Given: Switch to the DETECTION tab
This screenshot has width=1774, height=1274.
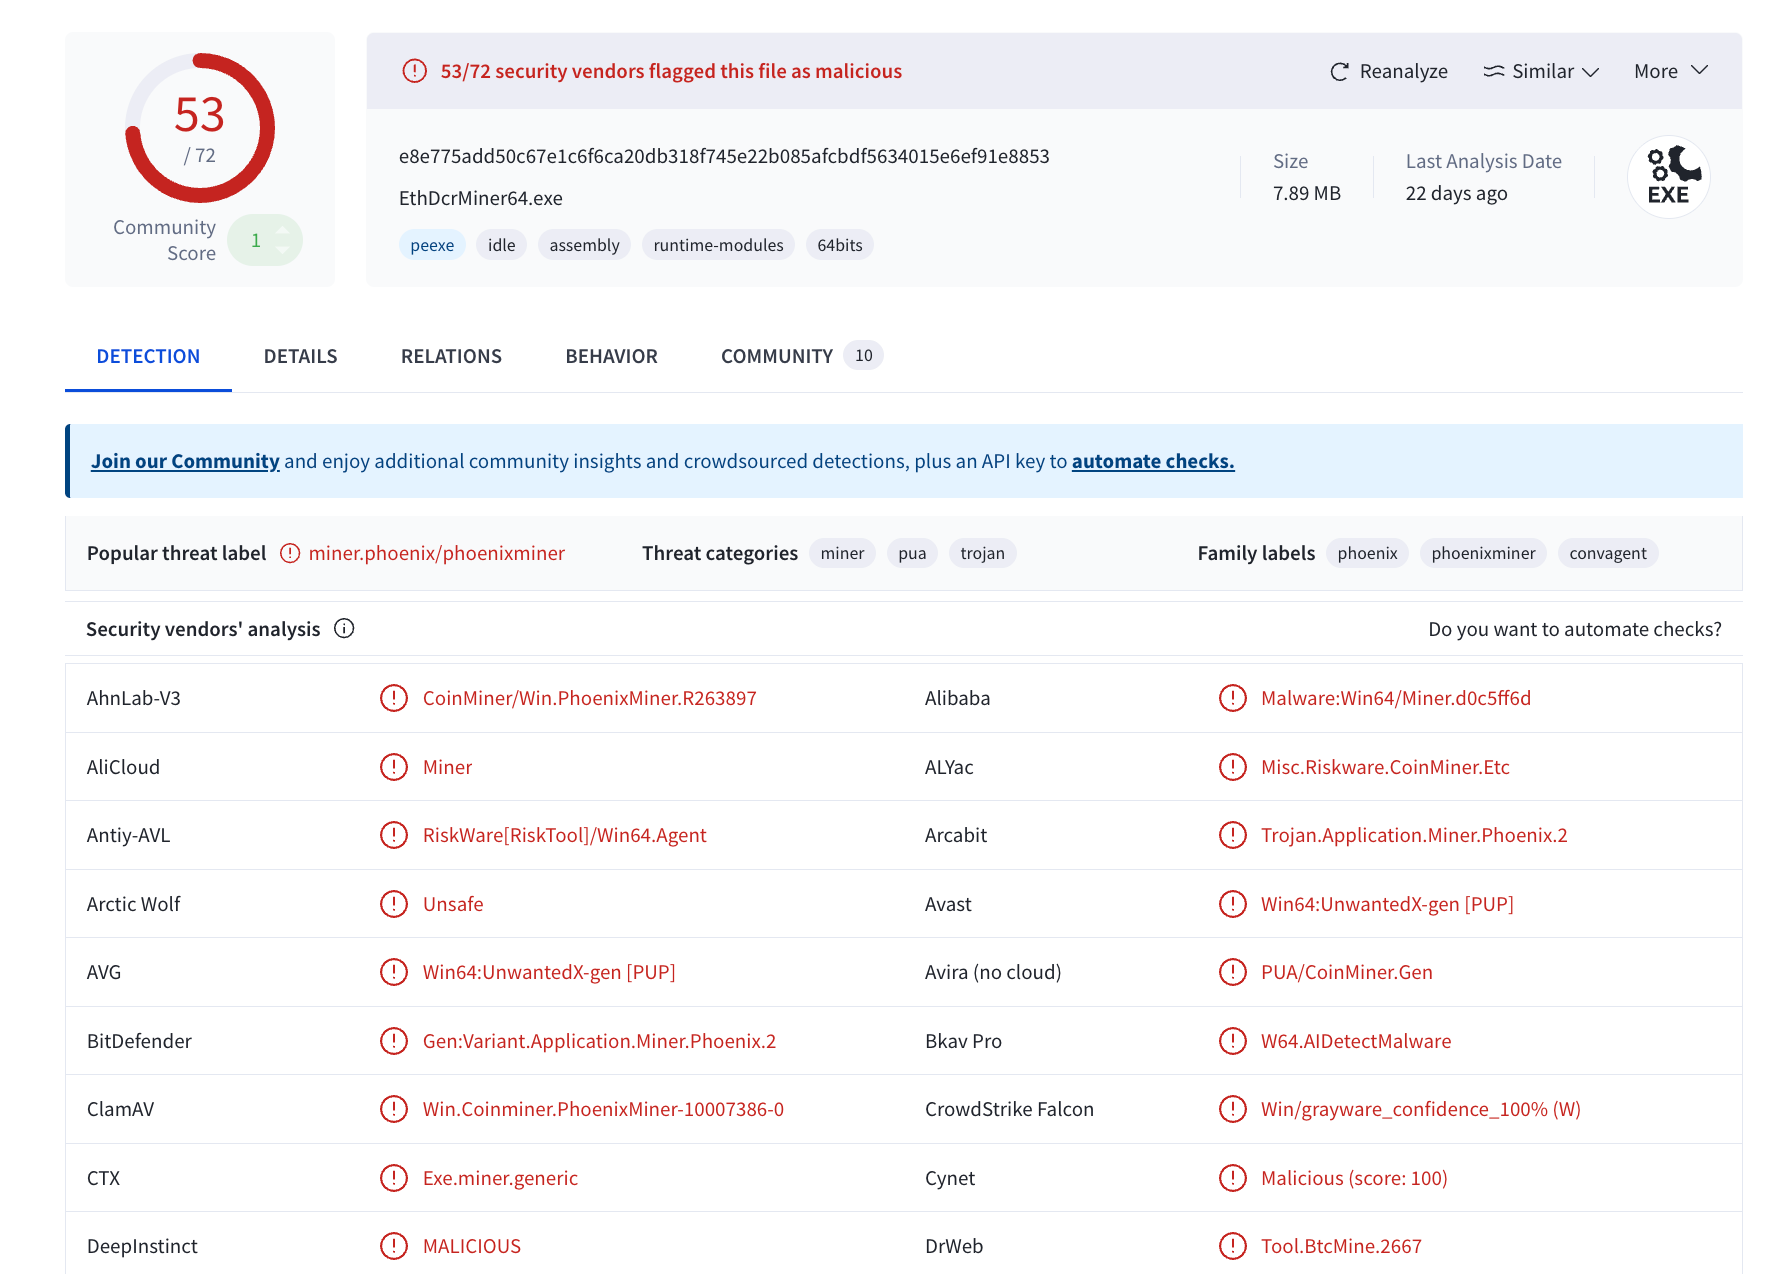Looking at the screenshot, I should (x=148, y=356).
